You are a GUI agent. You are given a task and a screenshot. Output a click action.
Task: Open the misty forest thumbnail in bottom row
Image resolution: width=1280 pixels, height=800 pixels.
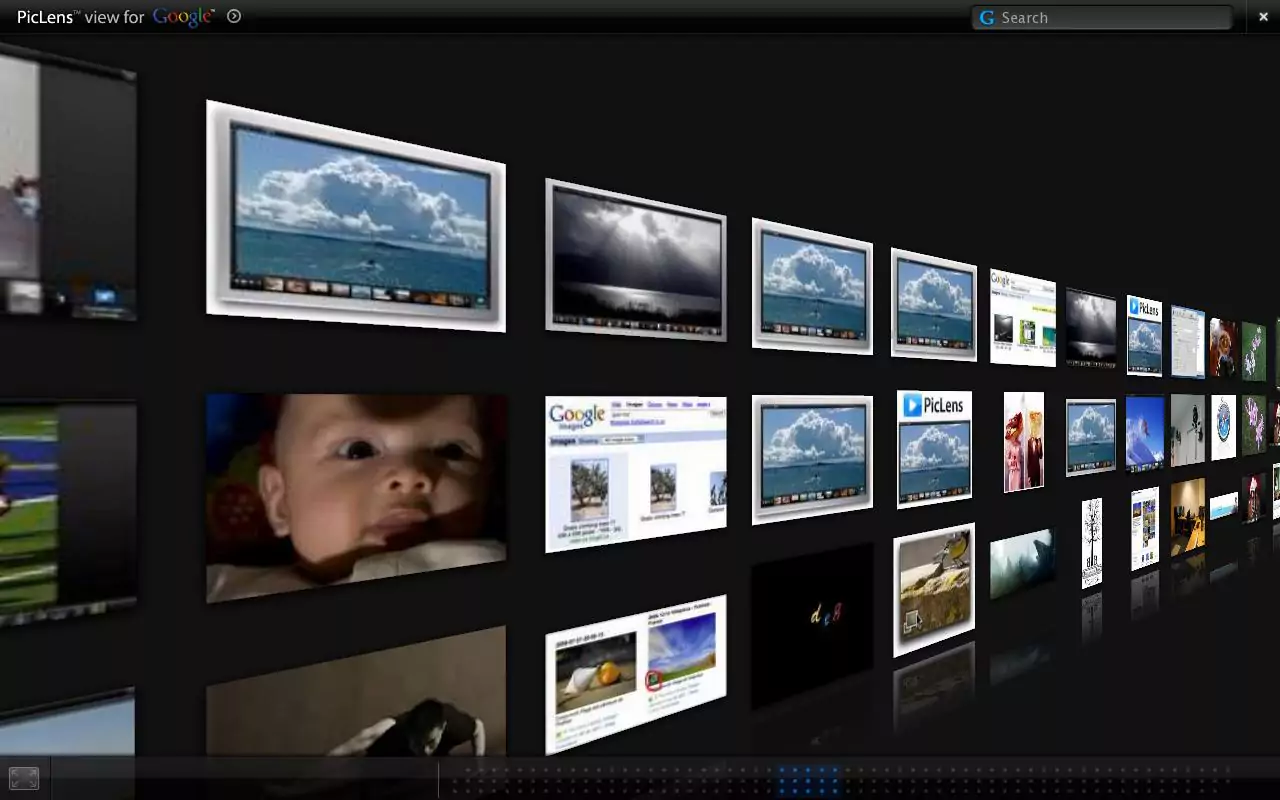[1022, 563]
